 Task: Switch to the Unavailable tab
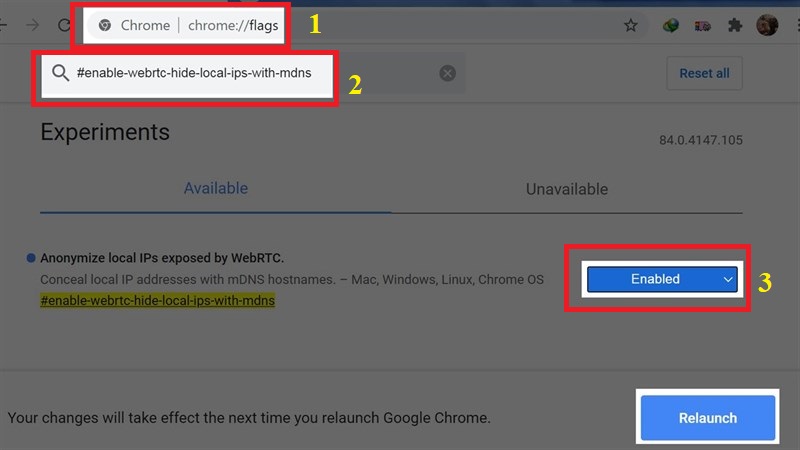567,189
